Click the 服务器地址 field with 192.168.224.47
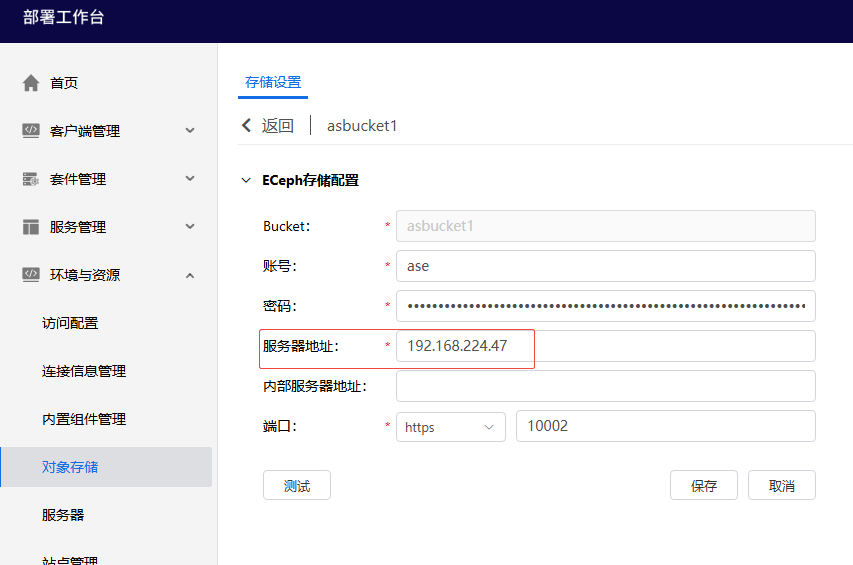 coord(606,346)
